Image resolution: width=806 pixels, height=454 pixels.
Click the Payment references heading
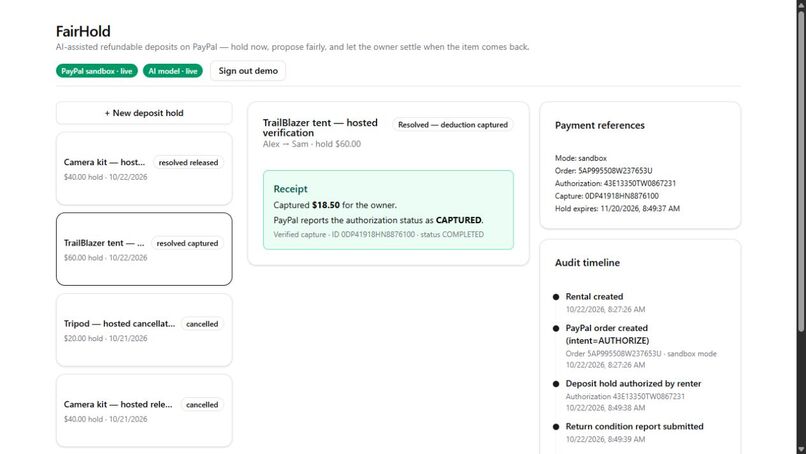point(599,125)
